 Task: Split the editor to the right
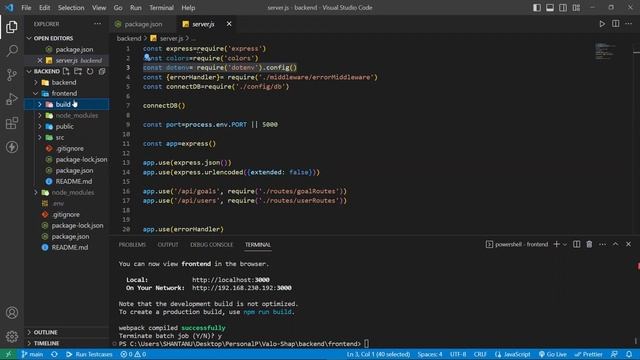616,24
